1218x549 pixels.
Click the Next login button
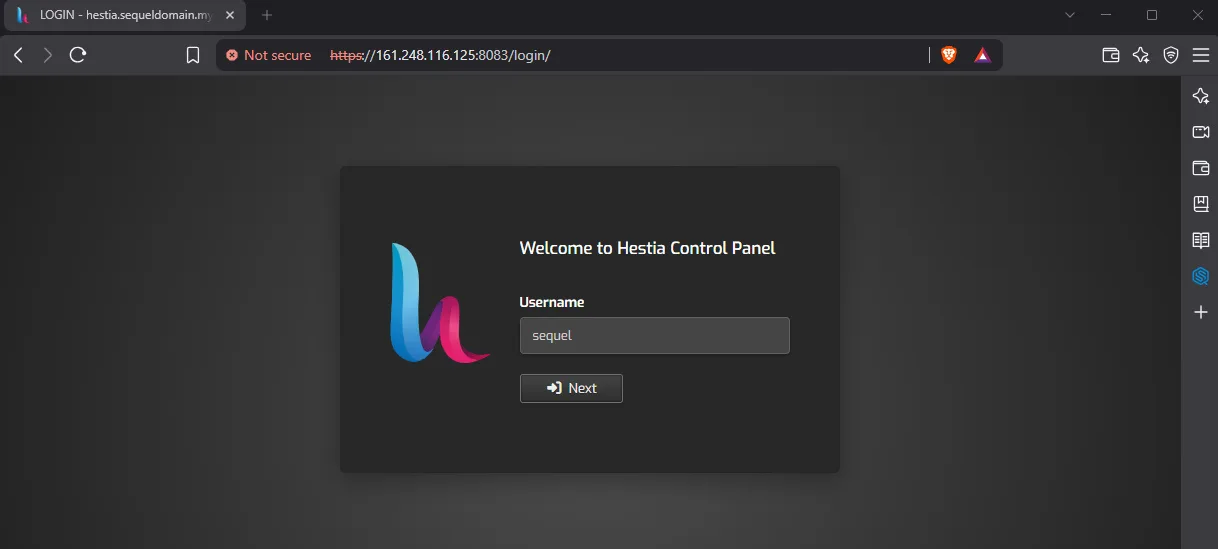[x=571, y=388]
